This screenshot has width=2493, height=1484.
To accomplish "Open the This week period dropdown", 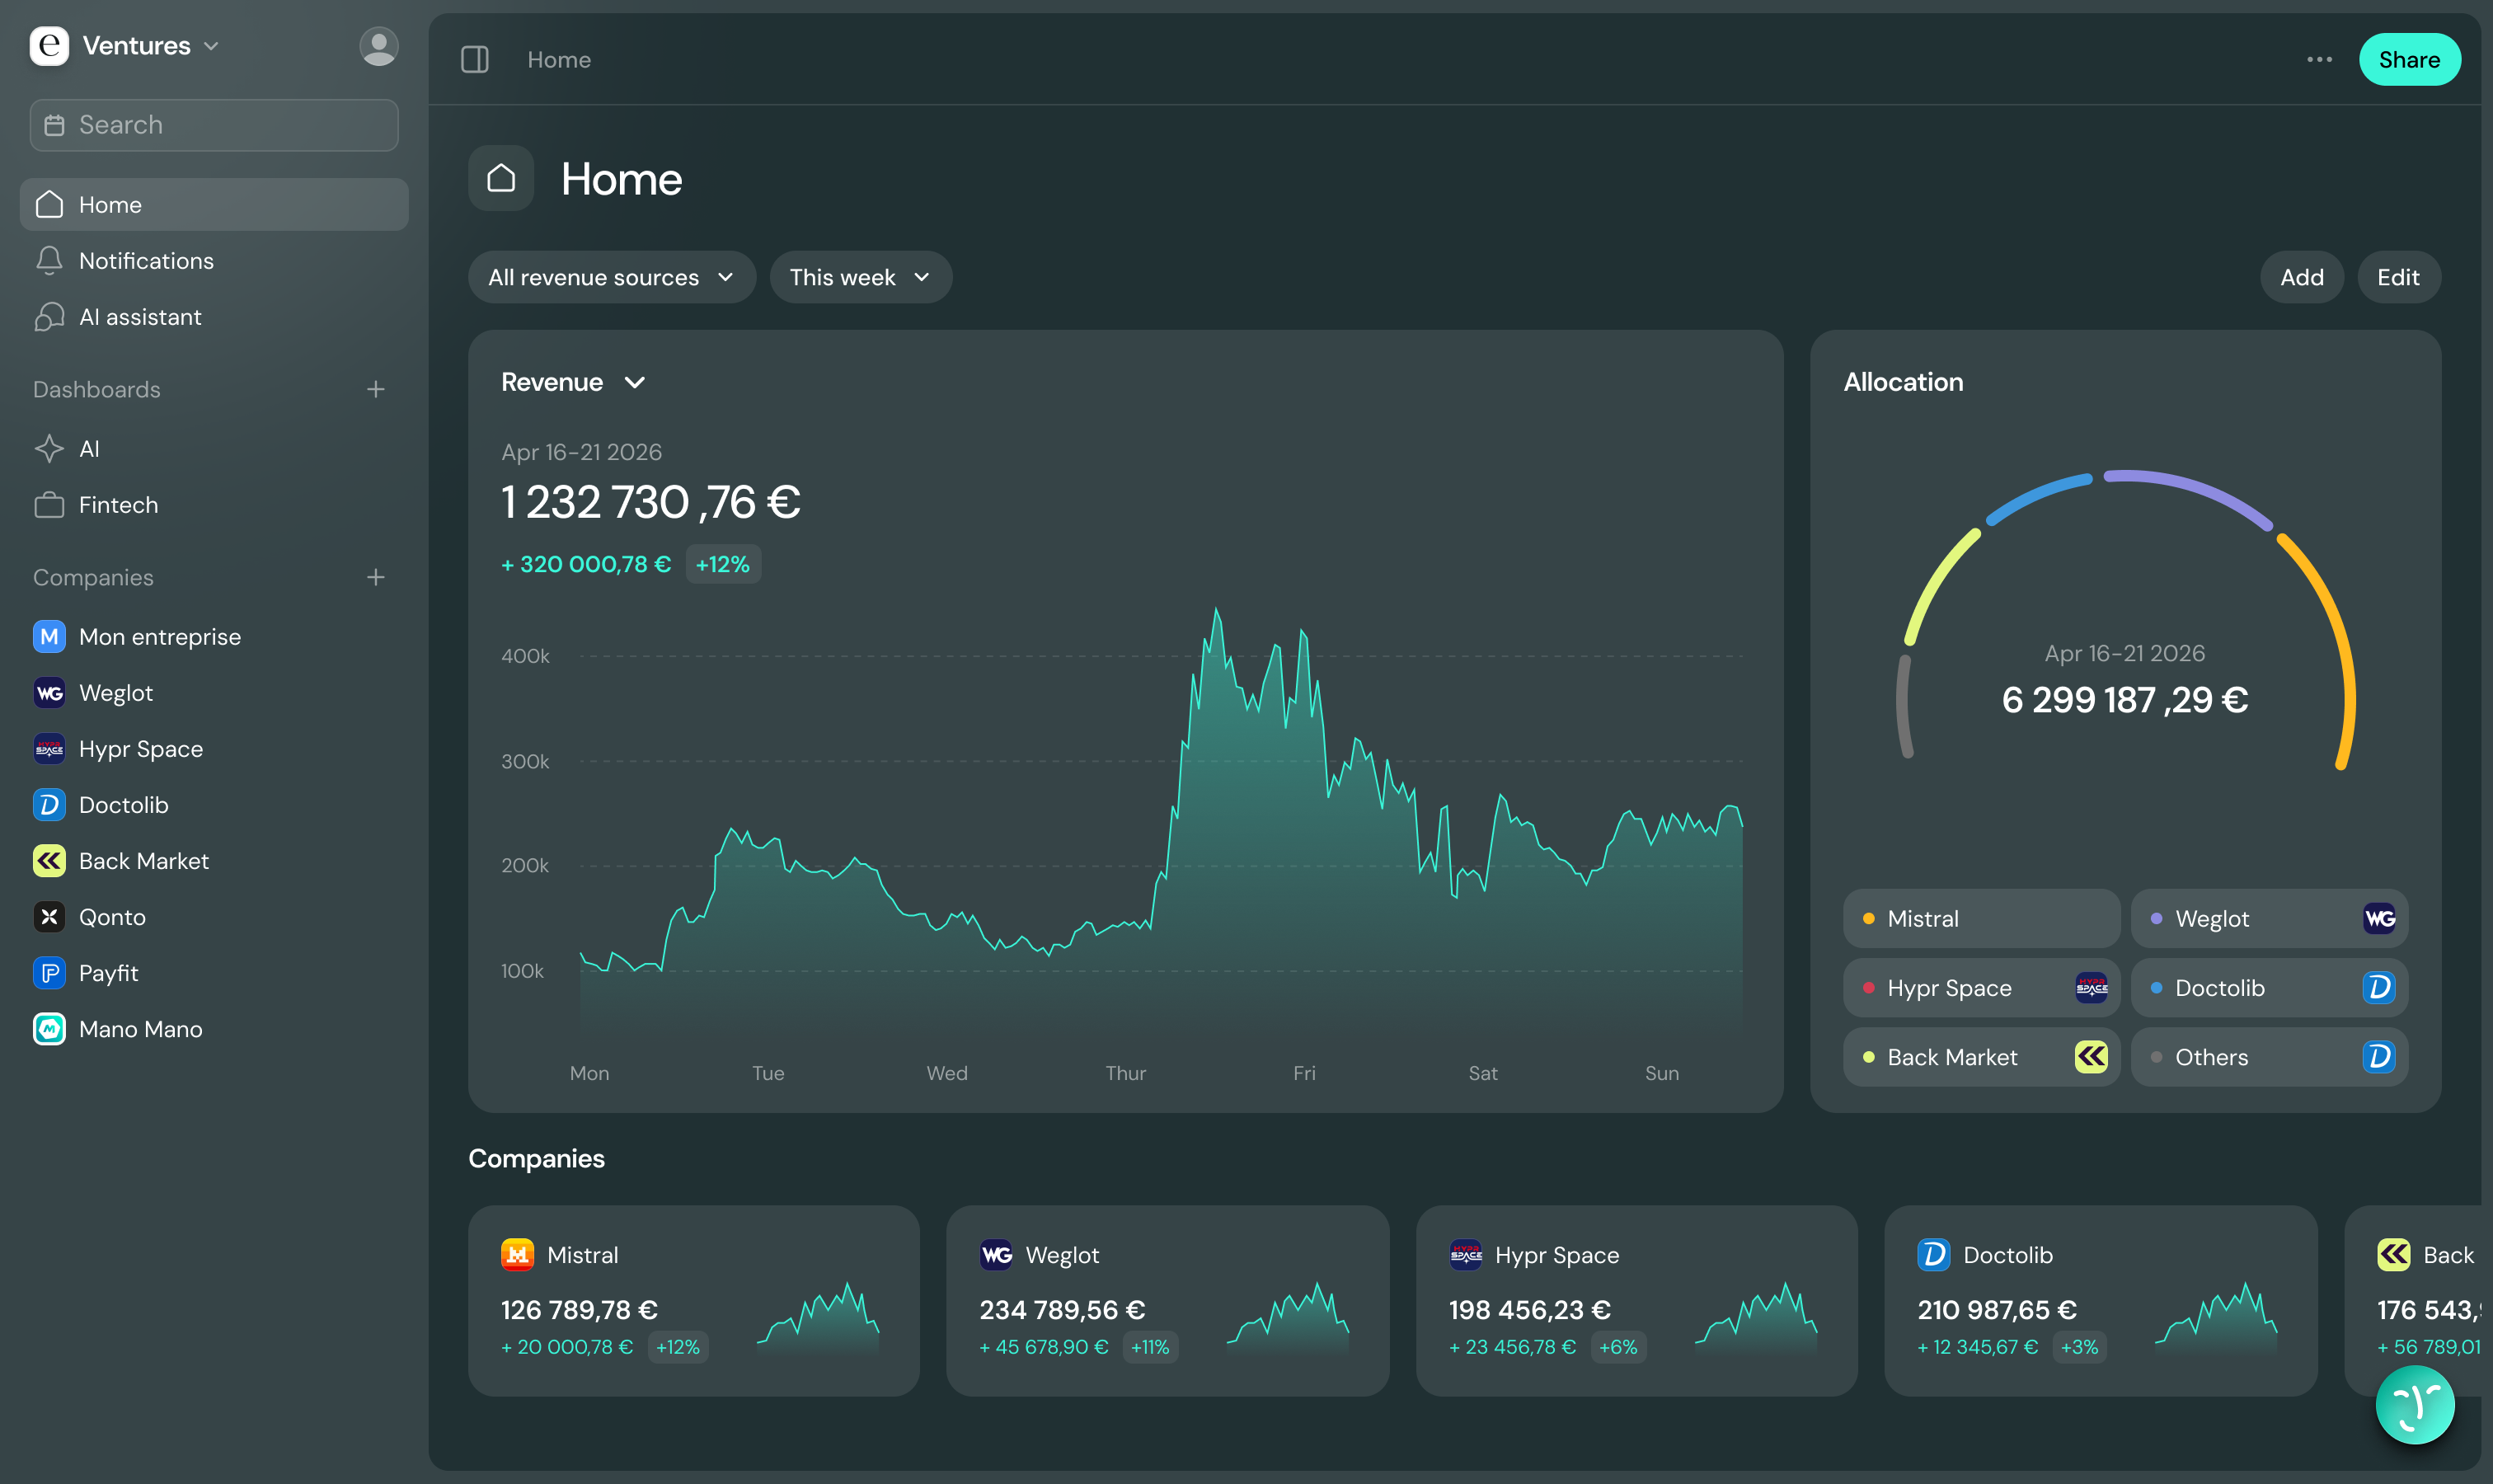I will click(860, 277).
